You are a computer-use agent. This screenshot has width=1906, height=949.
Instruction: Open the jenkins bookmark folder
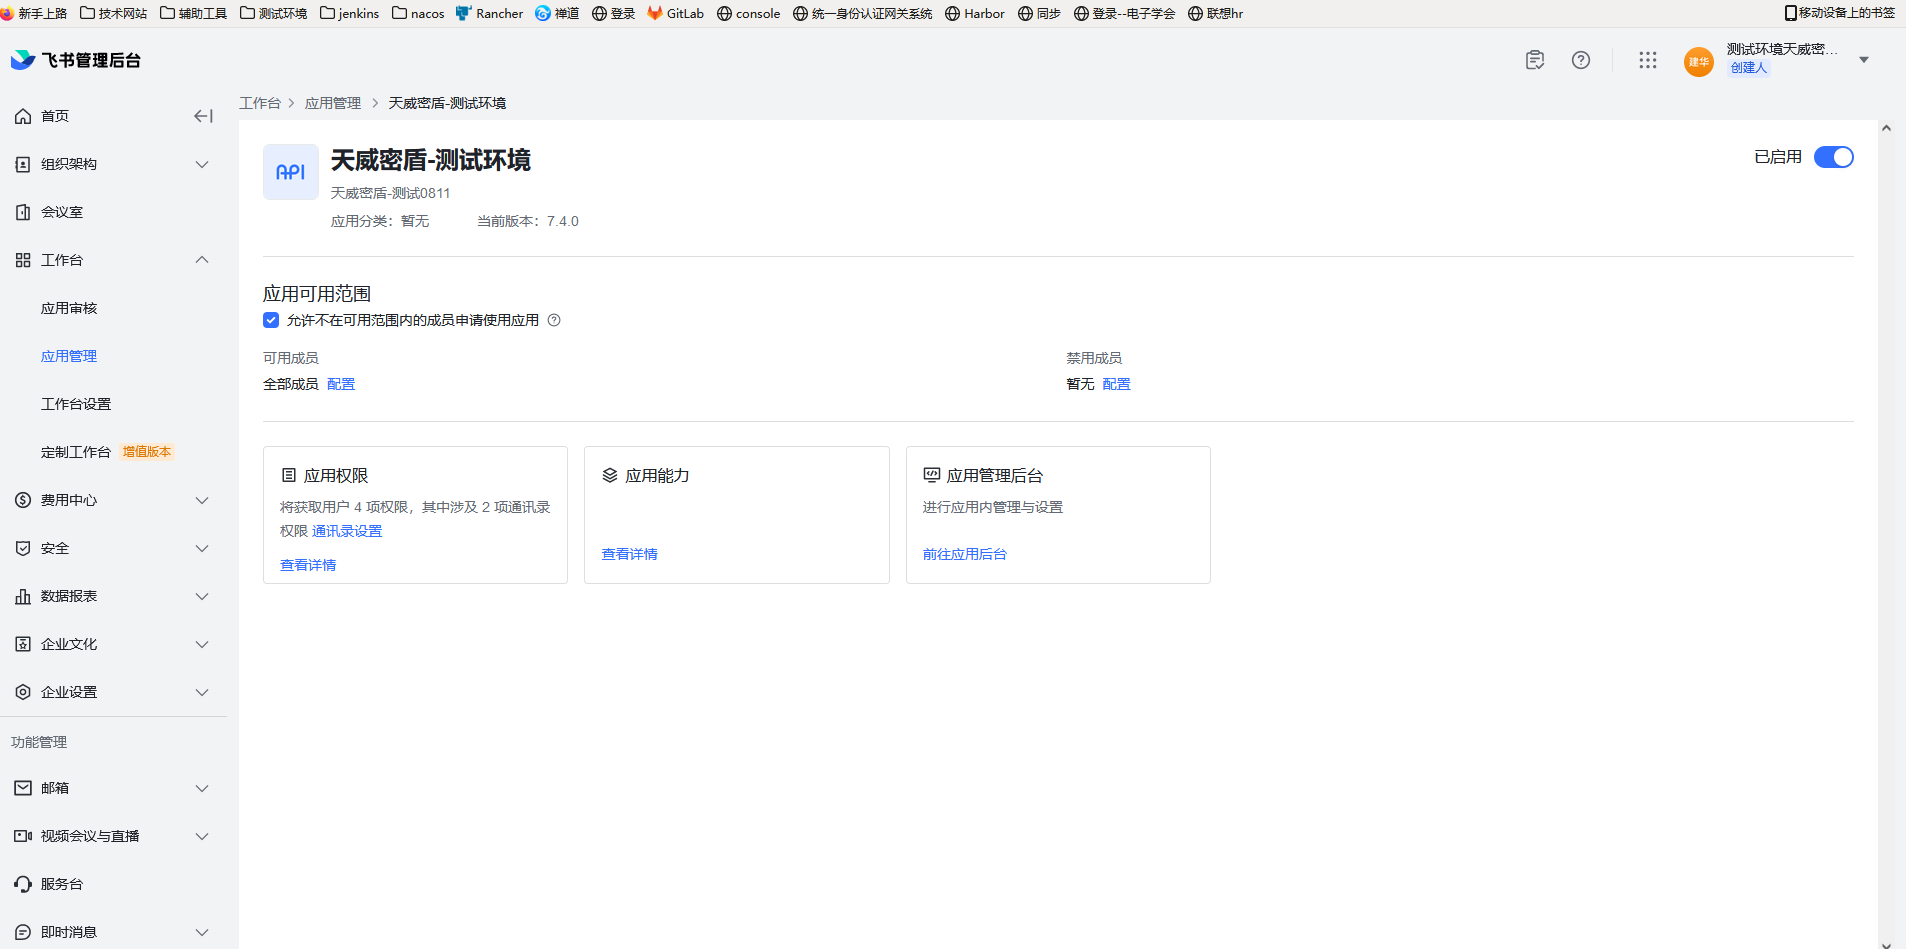tap(350, 13)
